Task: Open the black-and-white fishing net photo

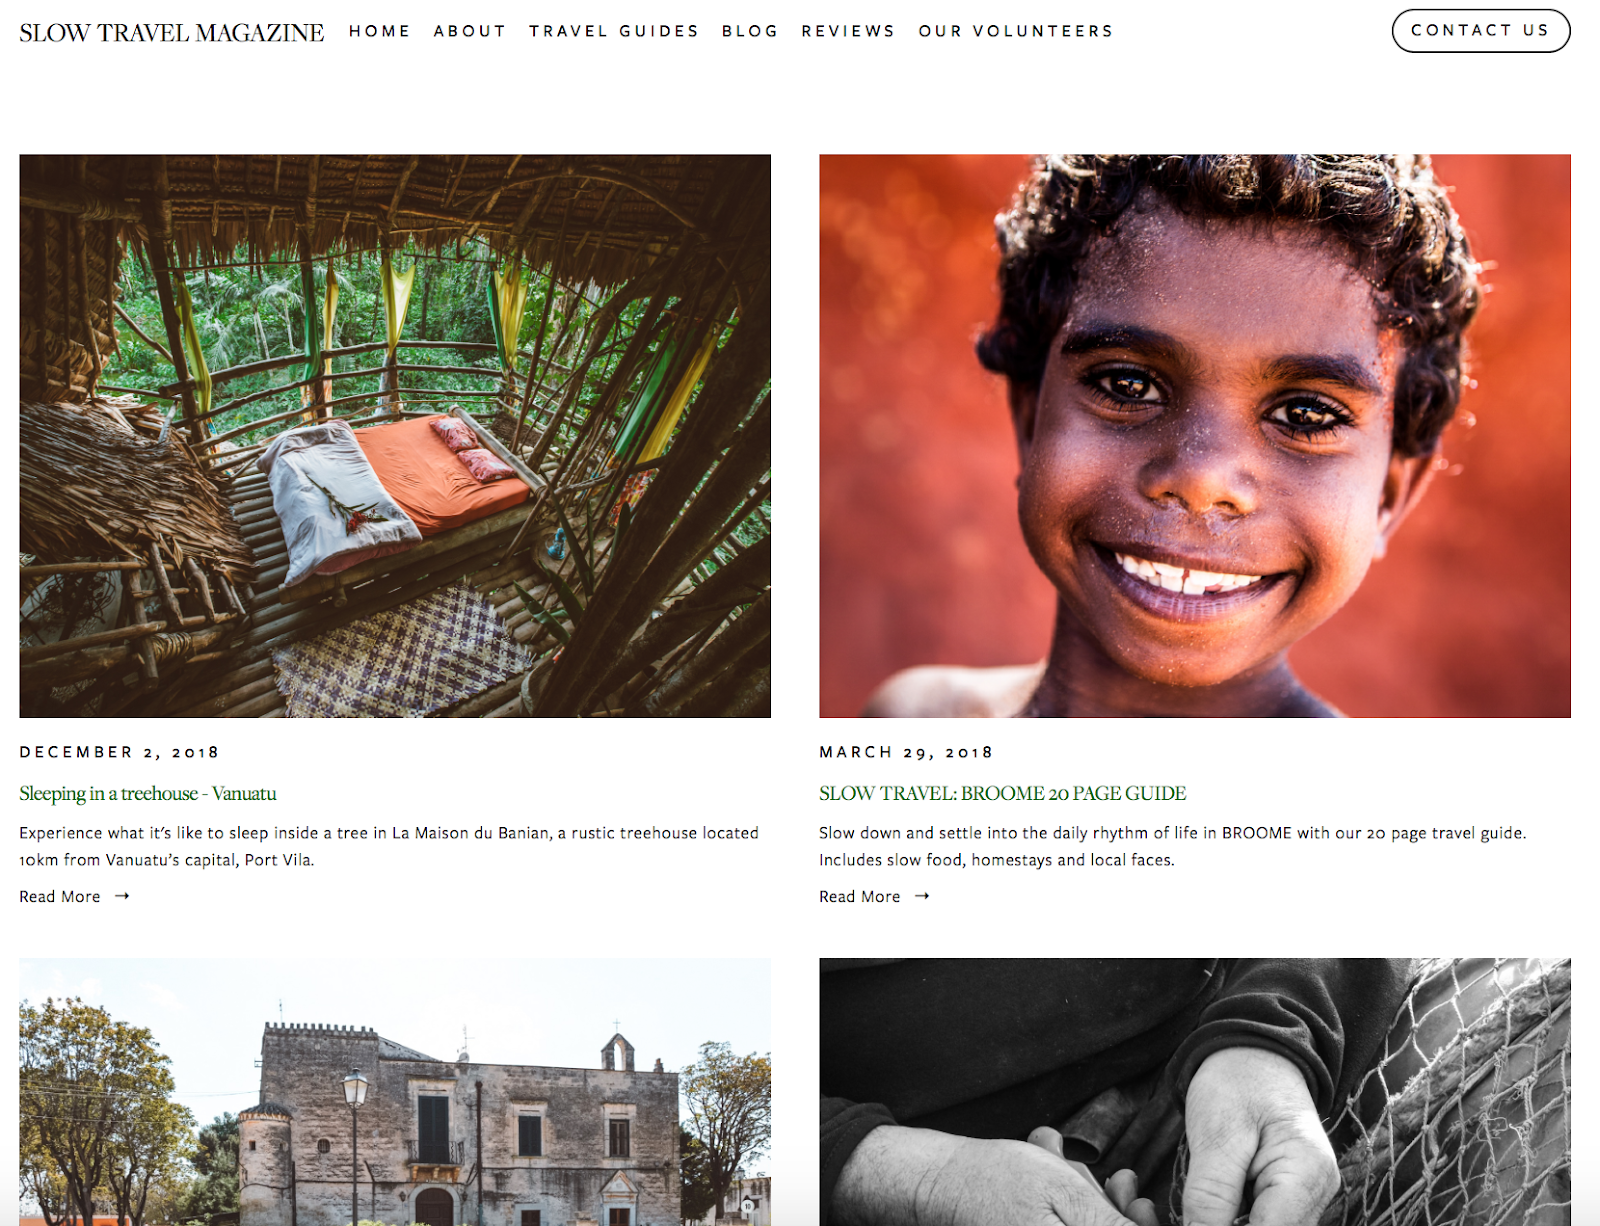Action: click(1195, 1092)
